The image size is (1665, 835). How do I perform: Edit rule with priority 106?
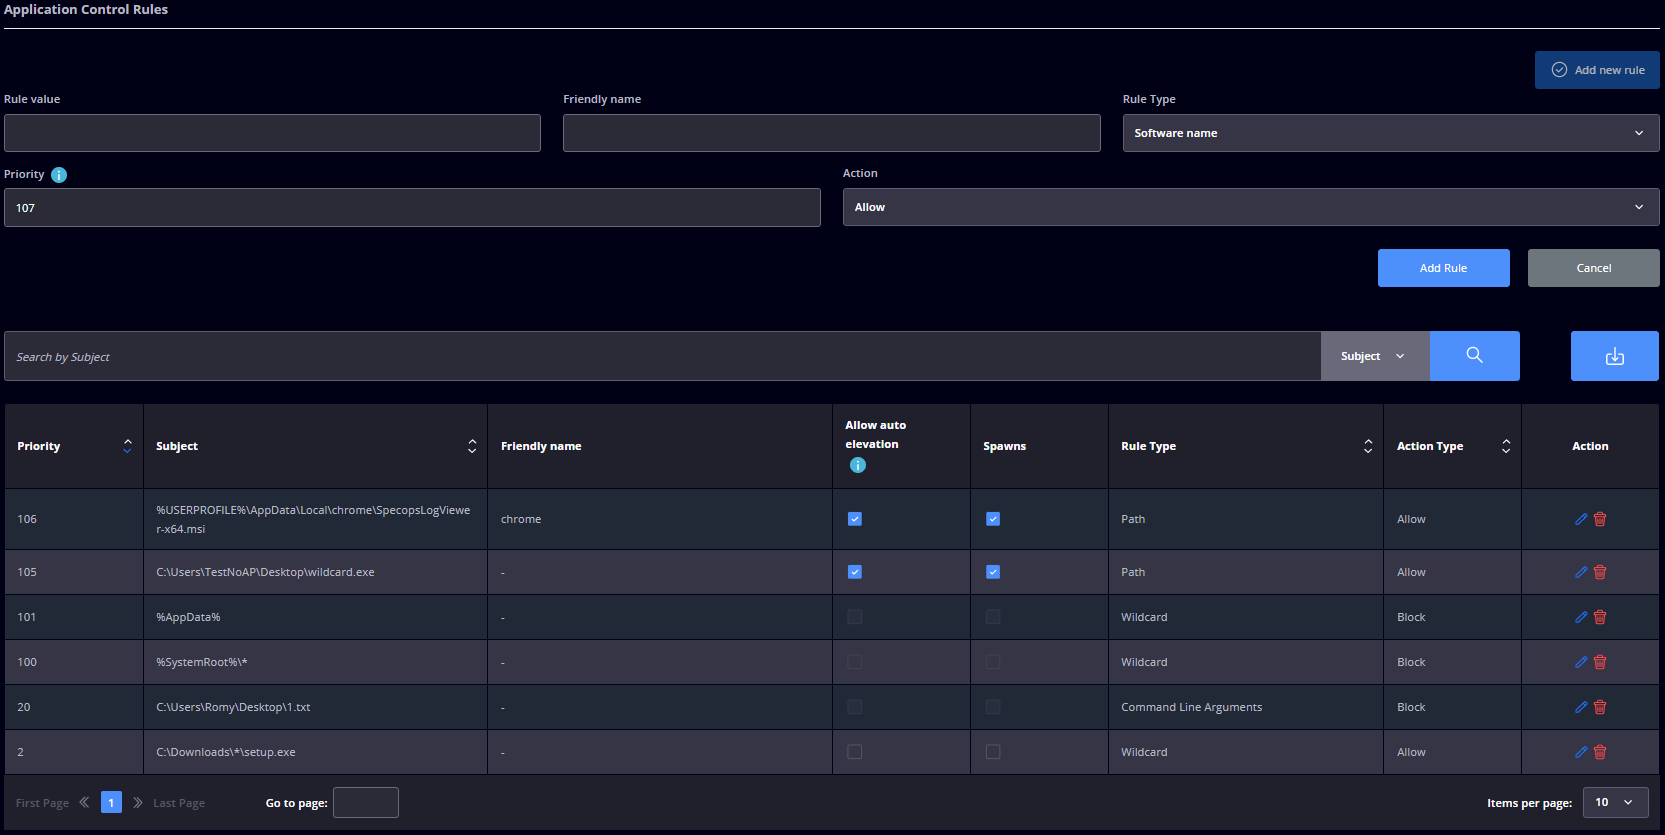(x=1581, y=519)
